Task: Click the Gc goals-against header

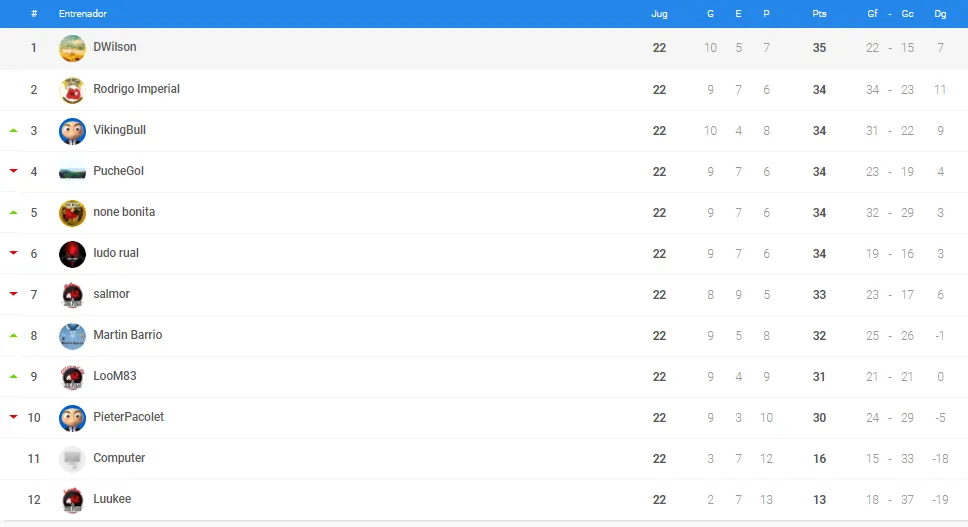Action: click(908, 14)
